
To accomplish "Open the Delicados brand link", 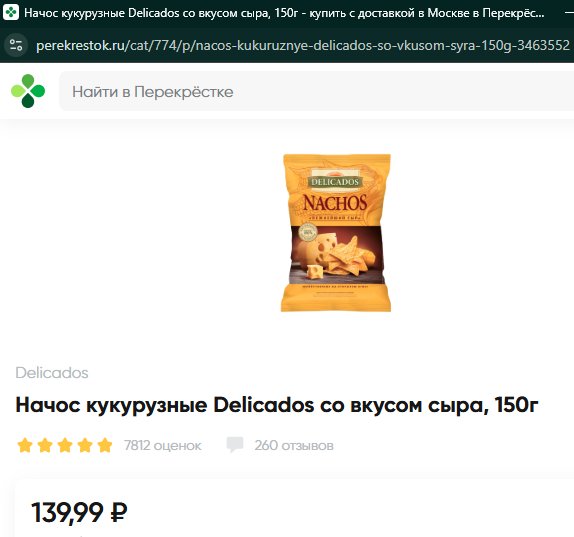I will tap(52, 373).
